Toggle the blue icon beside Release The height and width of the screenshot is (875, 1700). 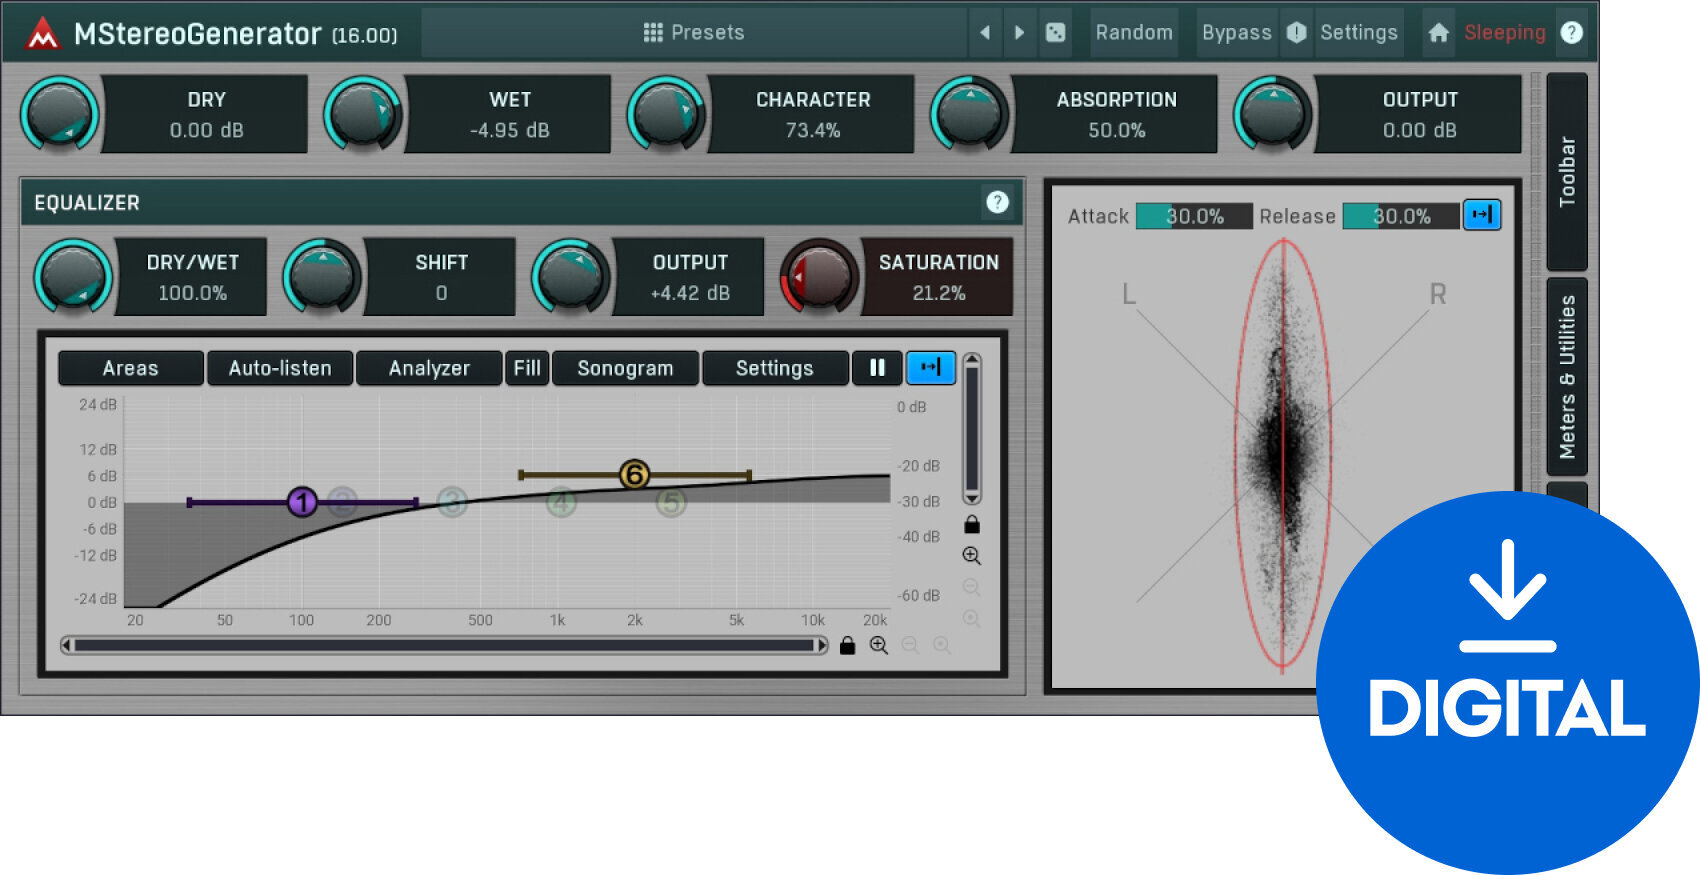point(1482,215)
